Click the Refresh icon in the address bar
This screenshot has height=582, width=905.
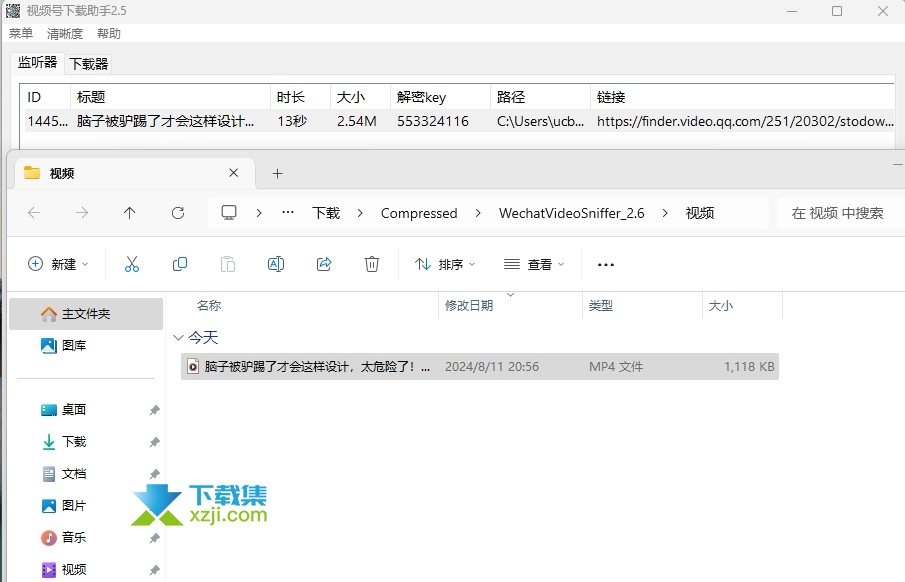point(178,212)
